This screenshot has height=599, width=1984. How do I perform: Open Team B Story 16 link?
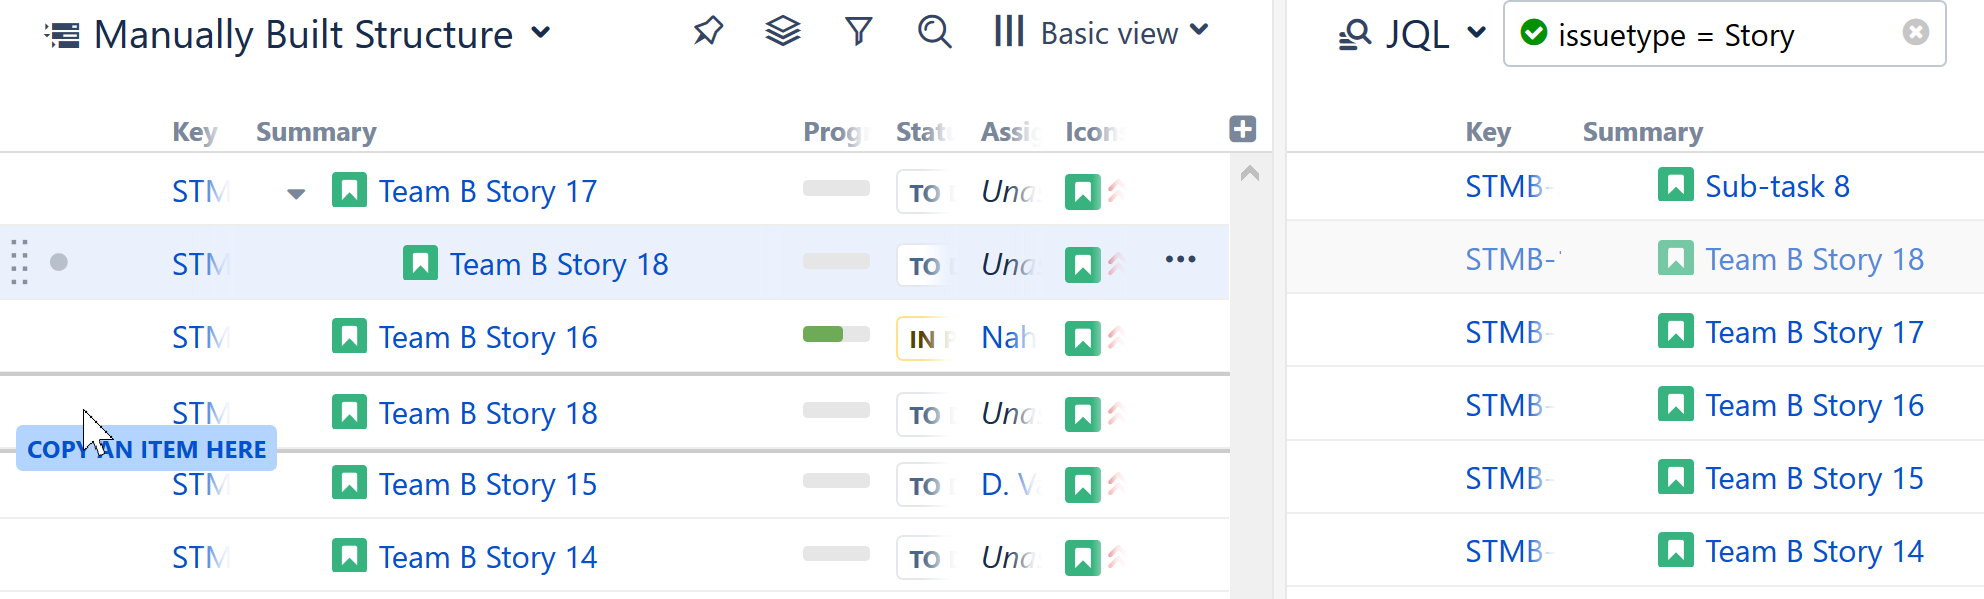coord(488,337)
